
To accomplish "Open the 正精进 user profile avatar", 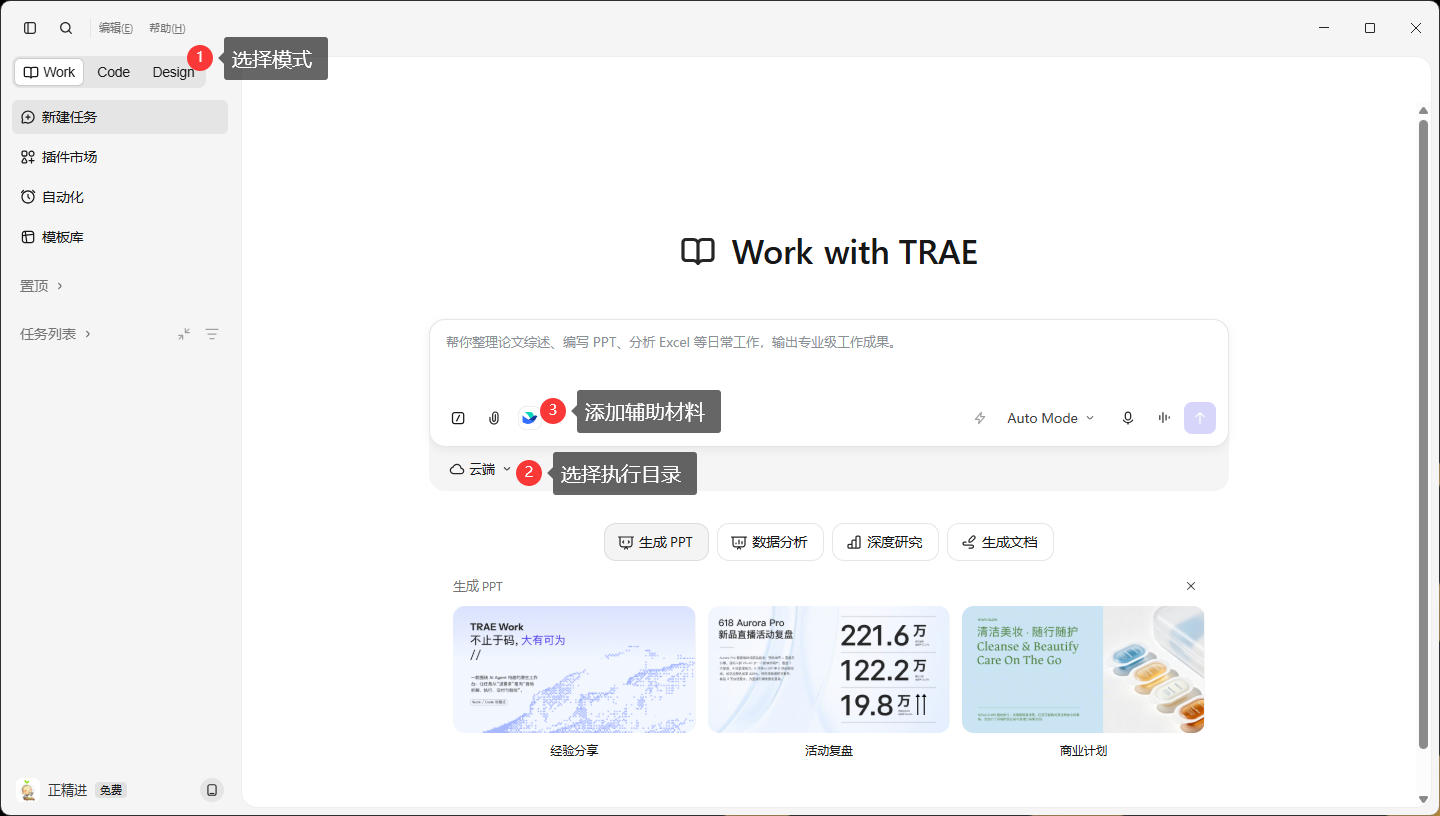I will tap(29, 790).
